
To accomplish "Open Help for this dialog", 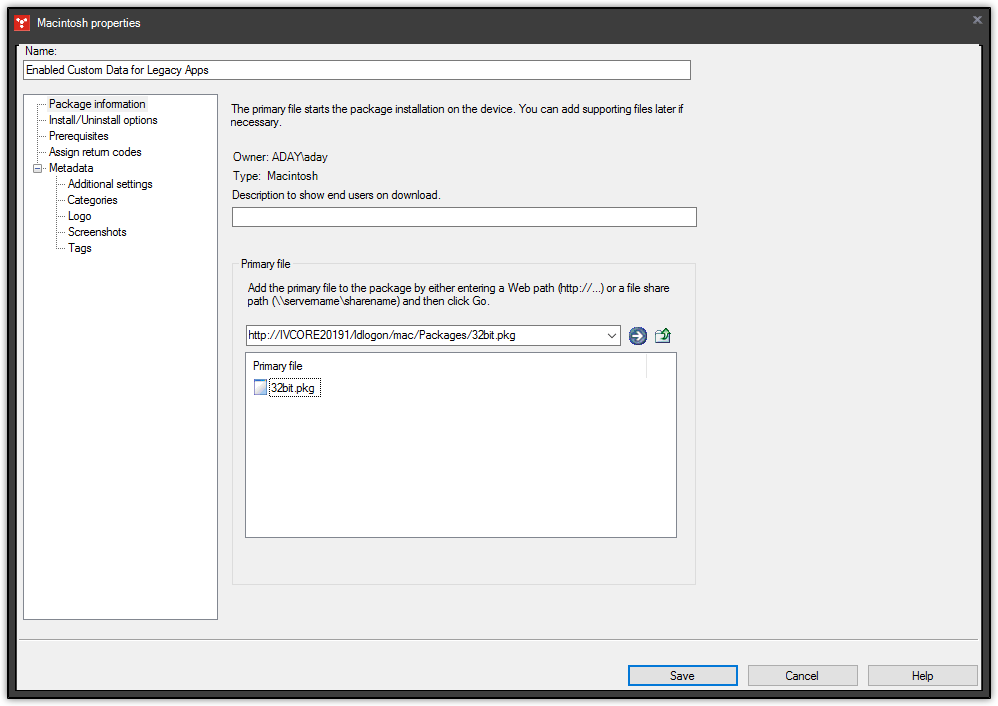I will [x=922, y=675].
